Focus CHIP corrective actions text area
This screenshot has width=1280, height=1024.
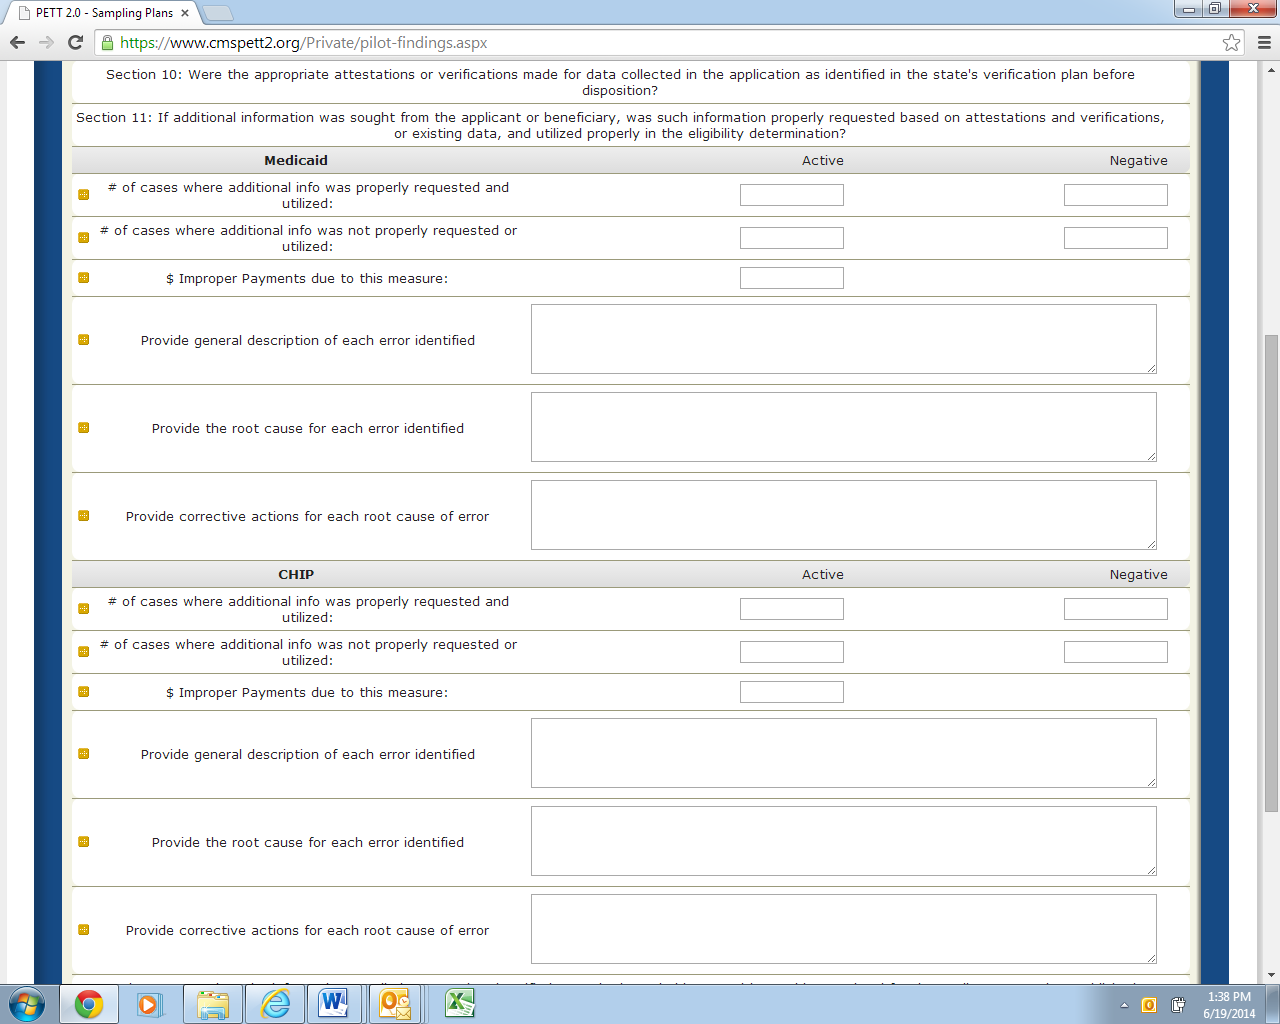pos(843,929)
